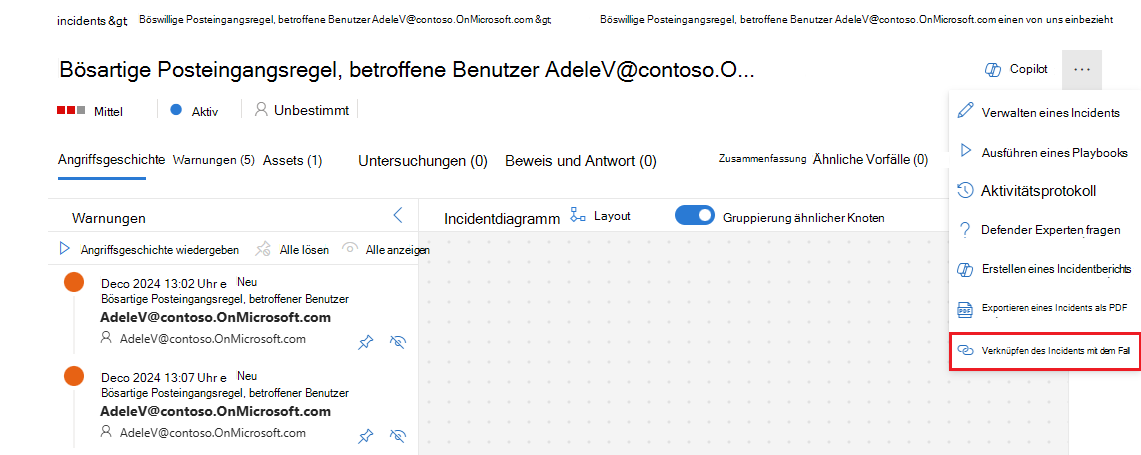Click Angriffsgeschichte wiedergeben button
This screenshot has height=455, width=1141.
tap(149, 250)
